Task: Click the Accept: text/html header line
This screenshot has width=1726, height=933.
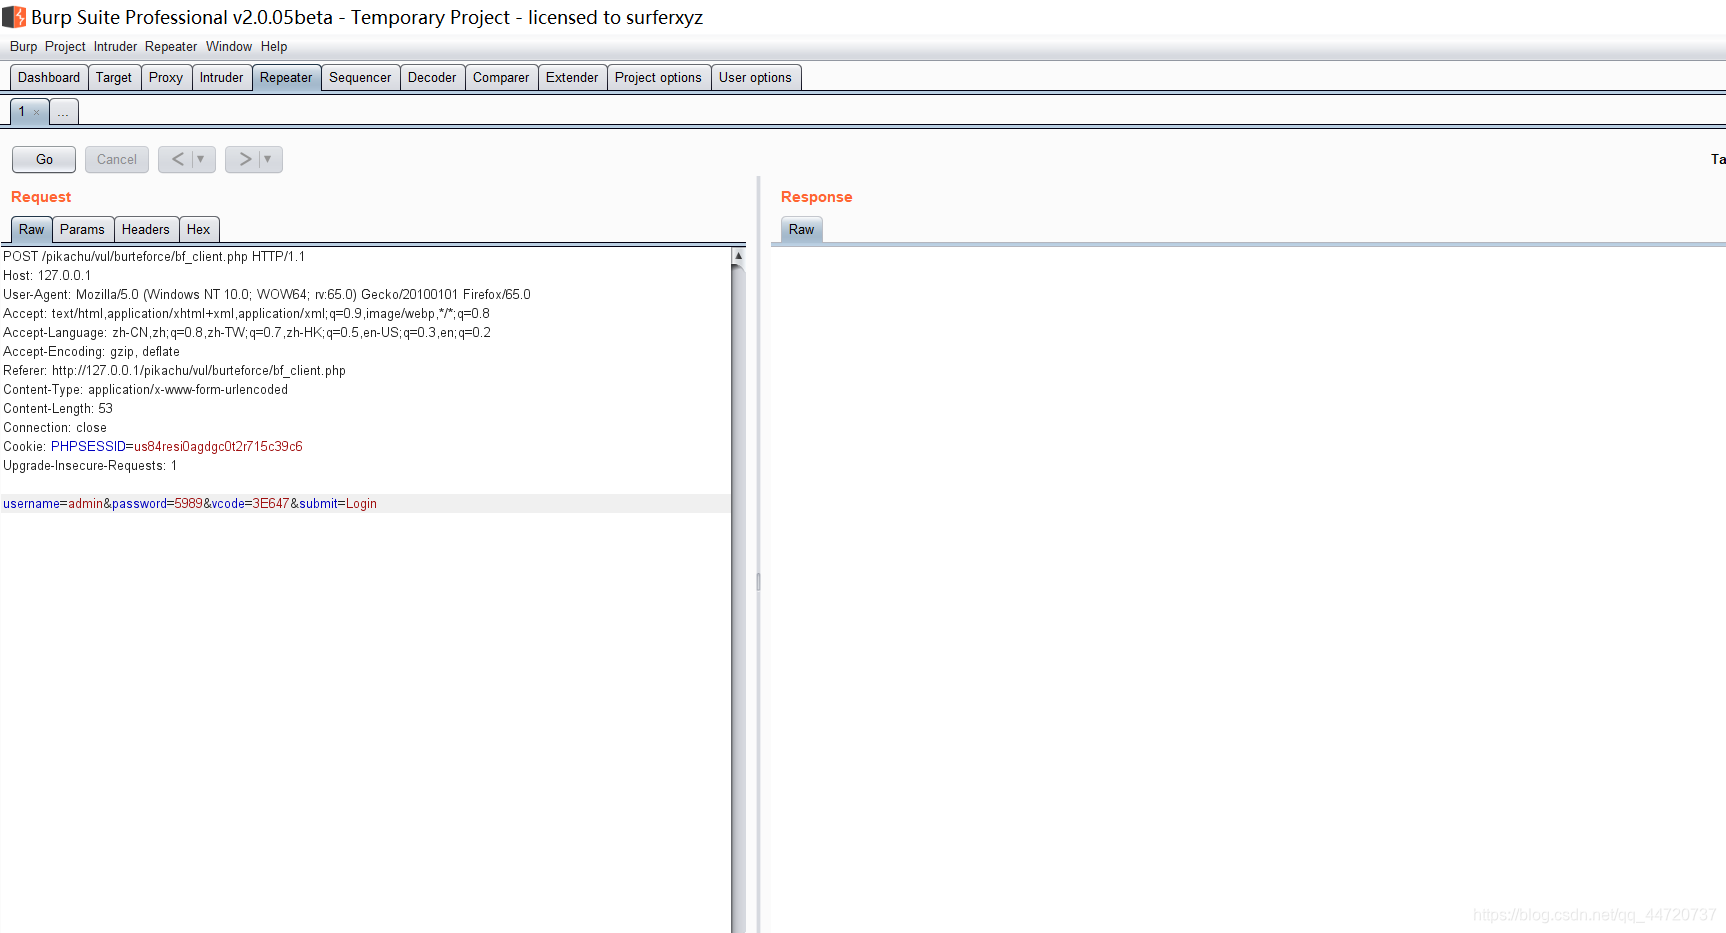Action: (x=246, y=313)
